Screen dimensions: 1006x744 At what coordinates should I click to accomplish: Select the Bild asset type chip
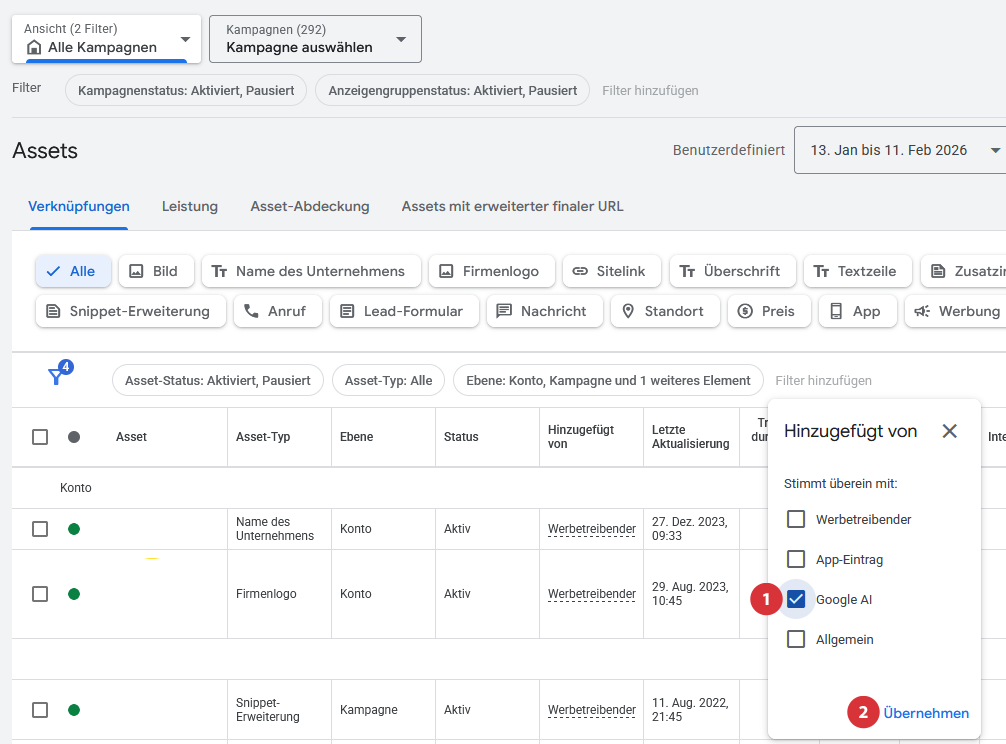[x=156, y=271]
